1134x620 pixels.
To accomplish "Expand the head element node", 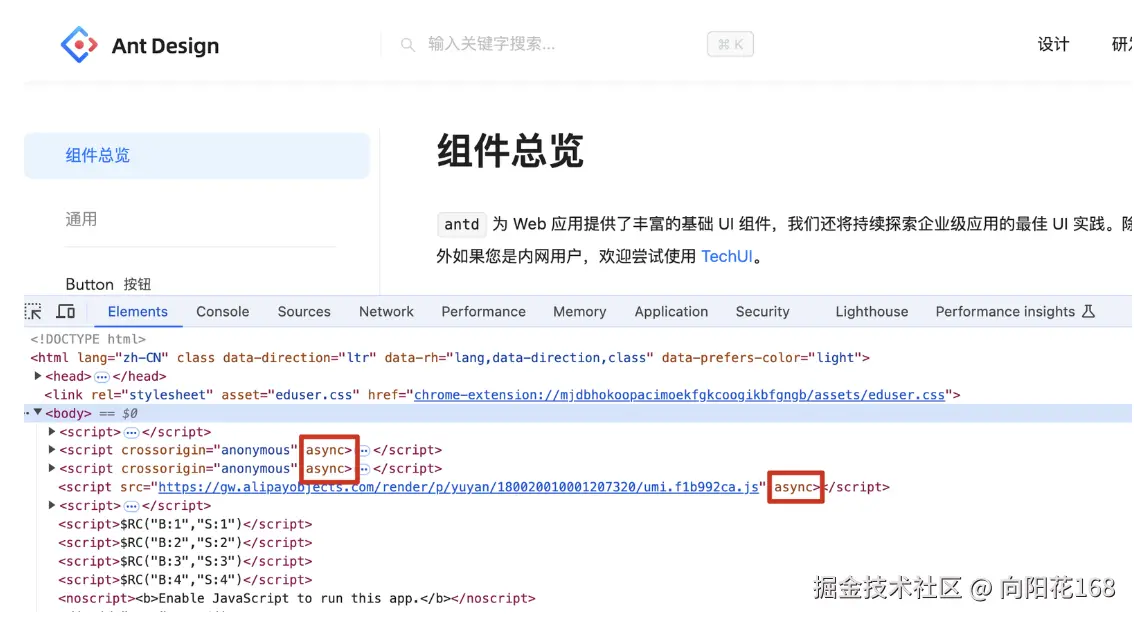I will (38, 376).
